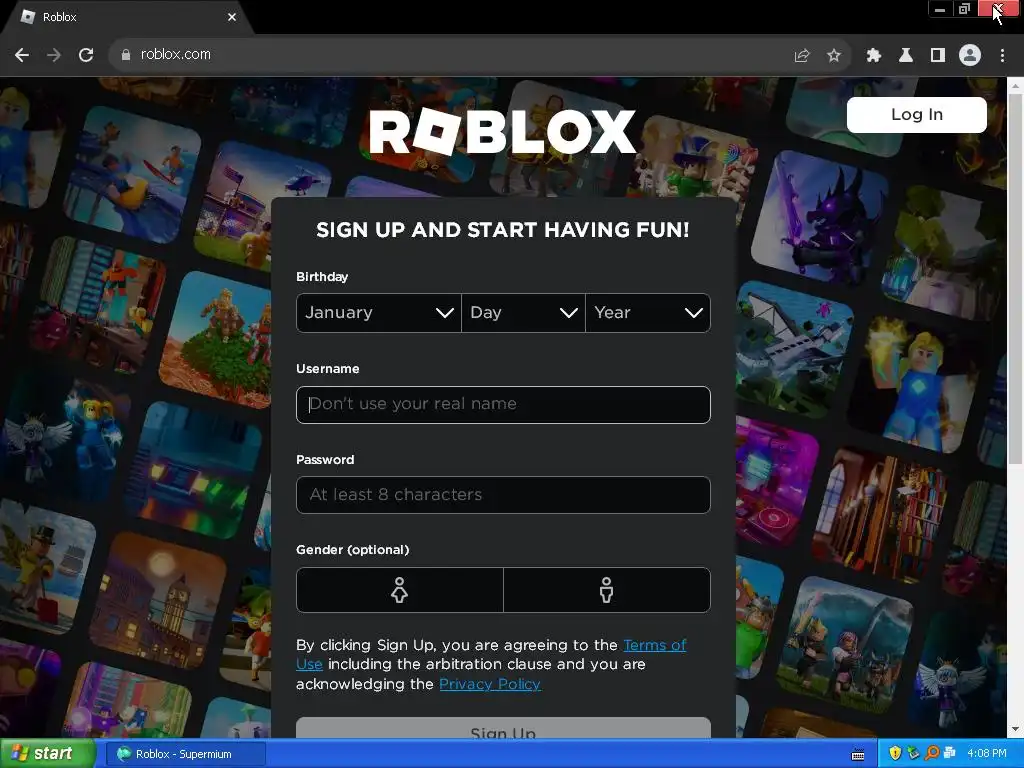Open the Privacy Policy link
This screenshot has height=768, width=1024.
[x=490, y=684]
